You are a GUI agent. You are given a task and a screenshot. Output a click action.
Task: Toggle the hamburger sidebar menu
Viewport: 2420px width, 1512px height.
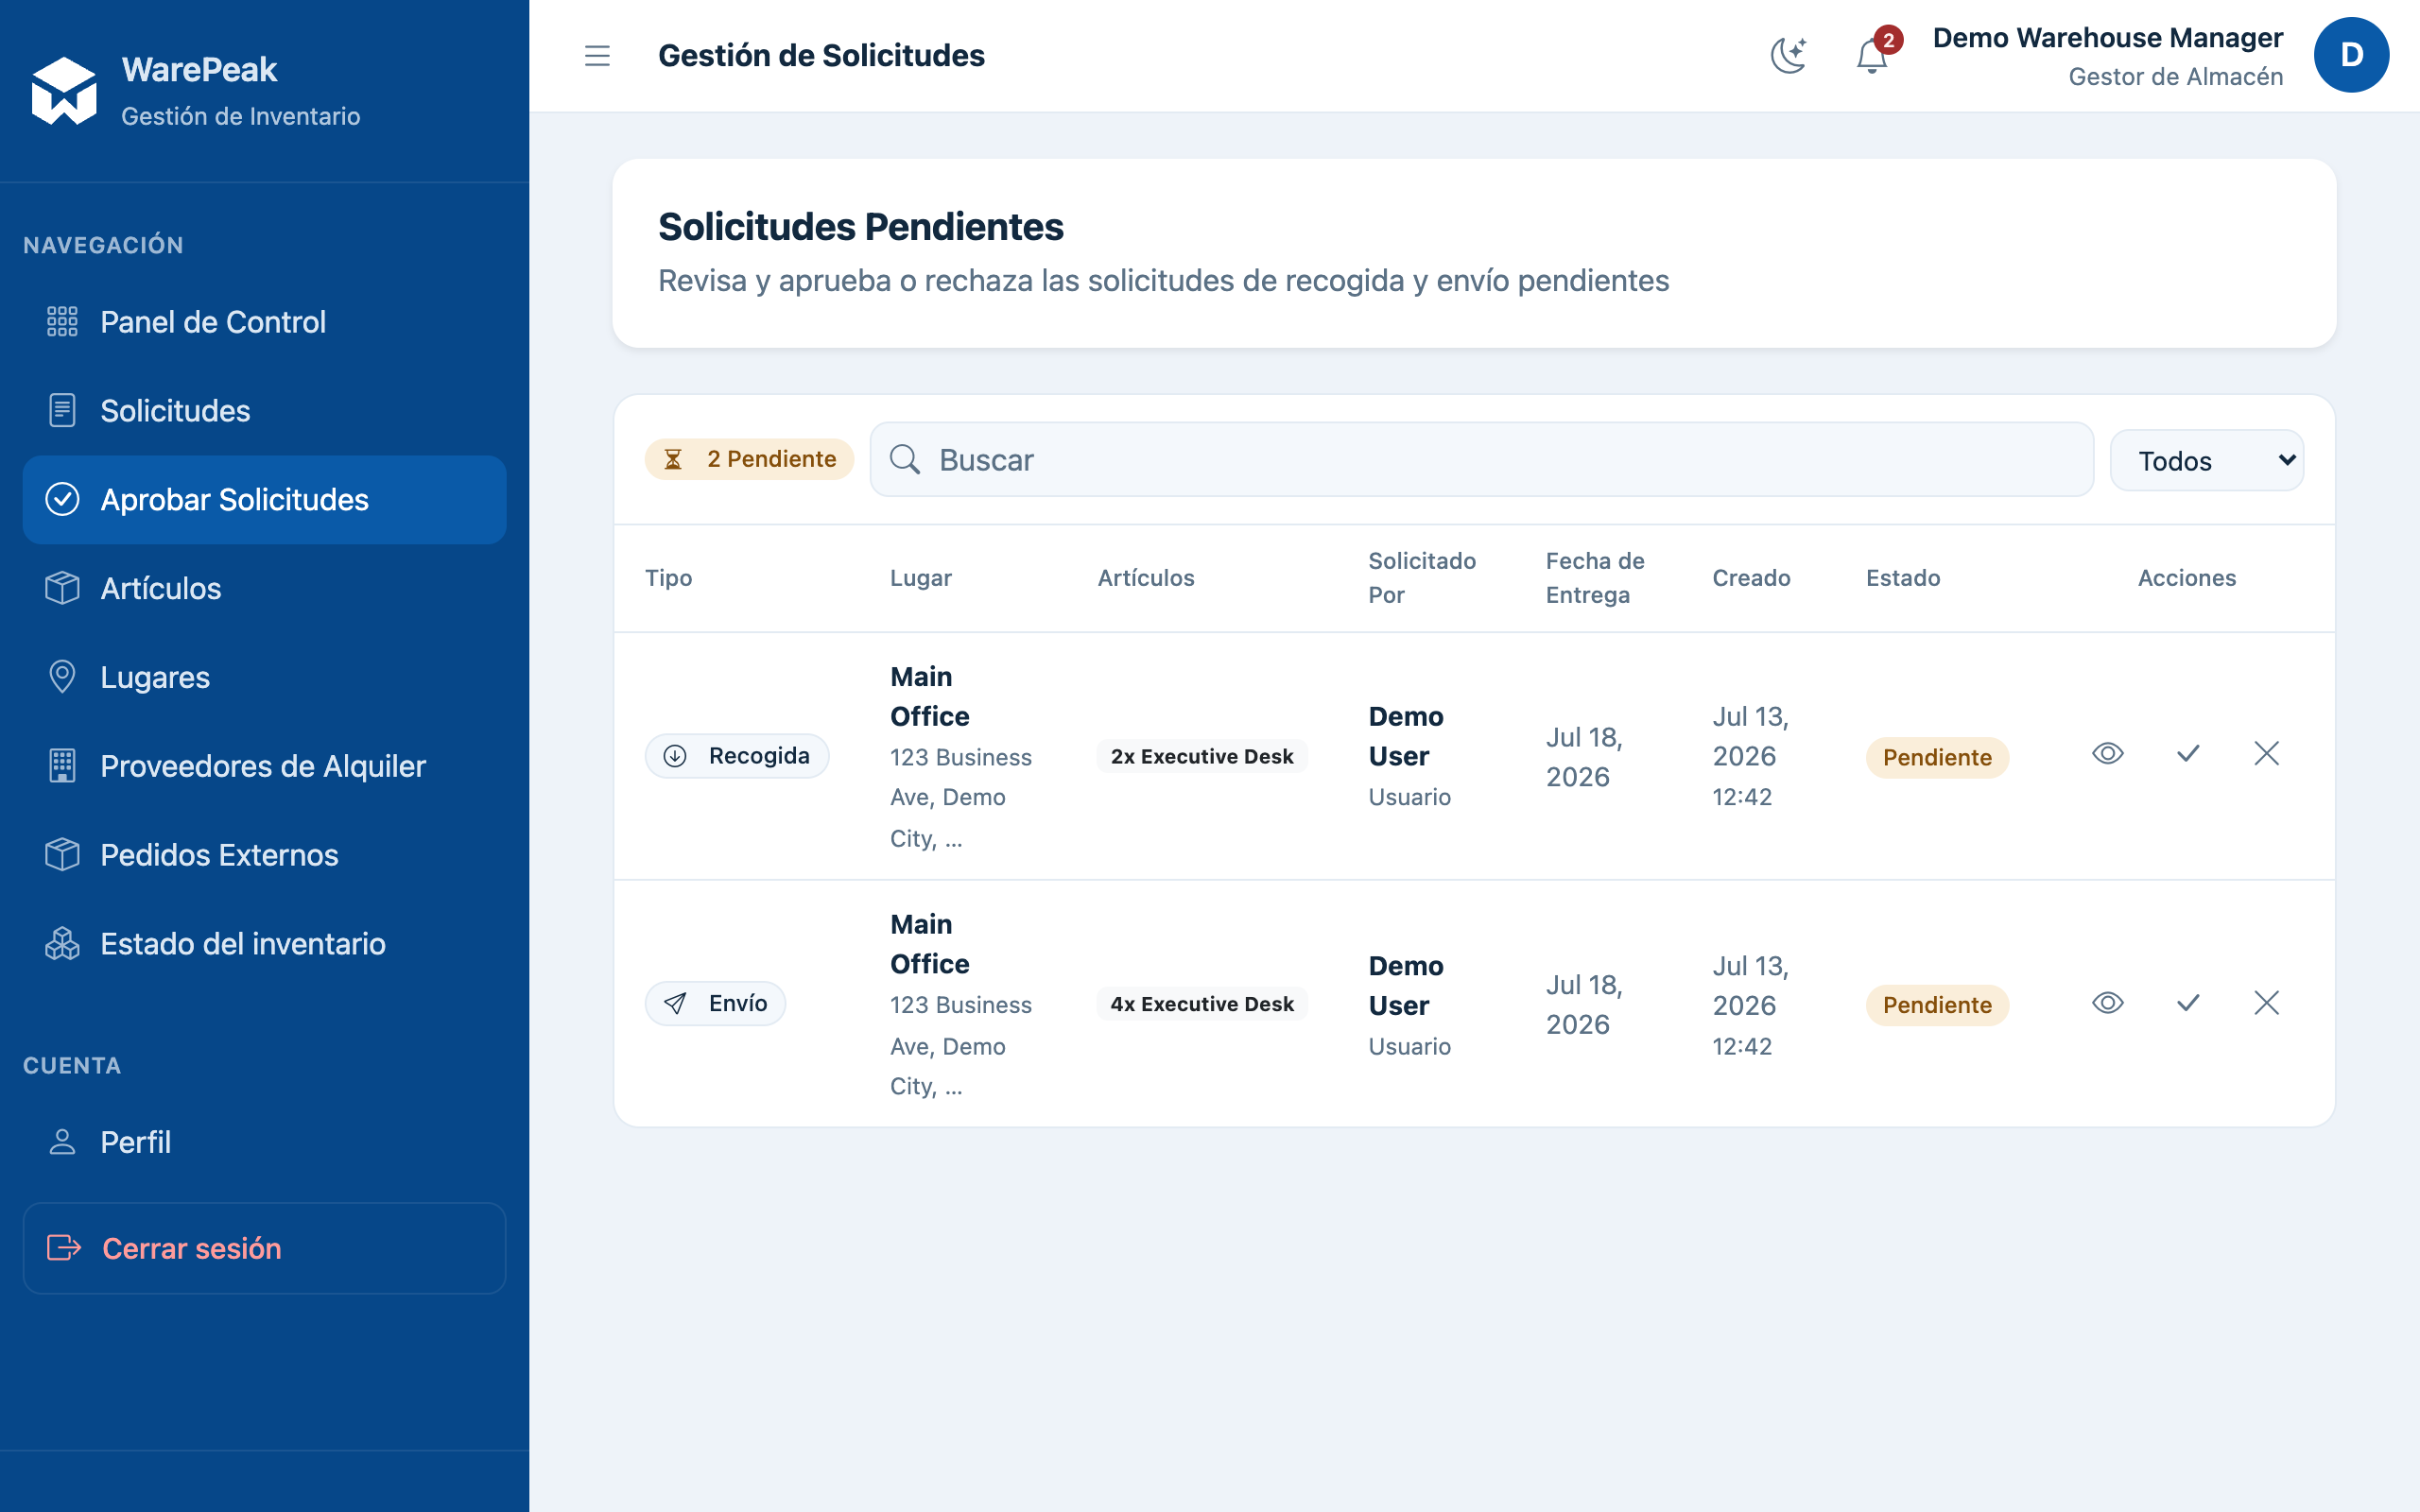click(x=597, y=56)
